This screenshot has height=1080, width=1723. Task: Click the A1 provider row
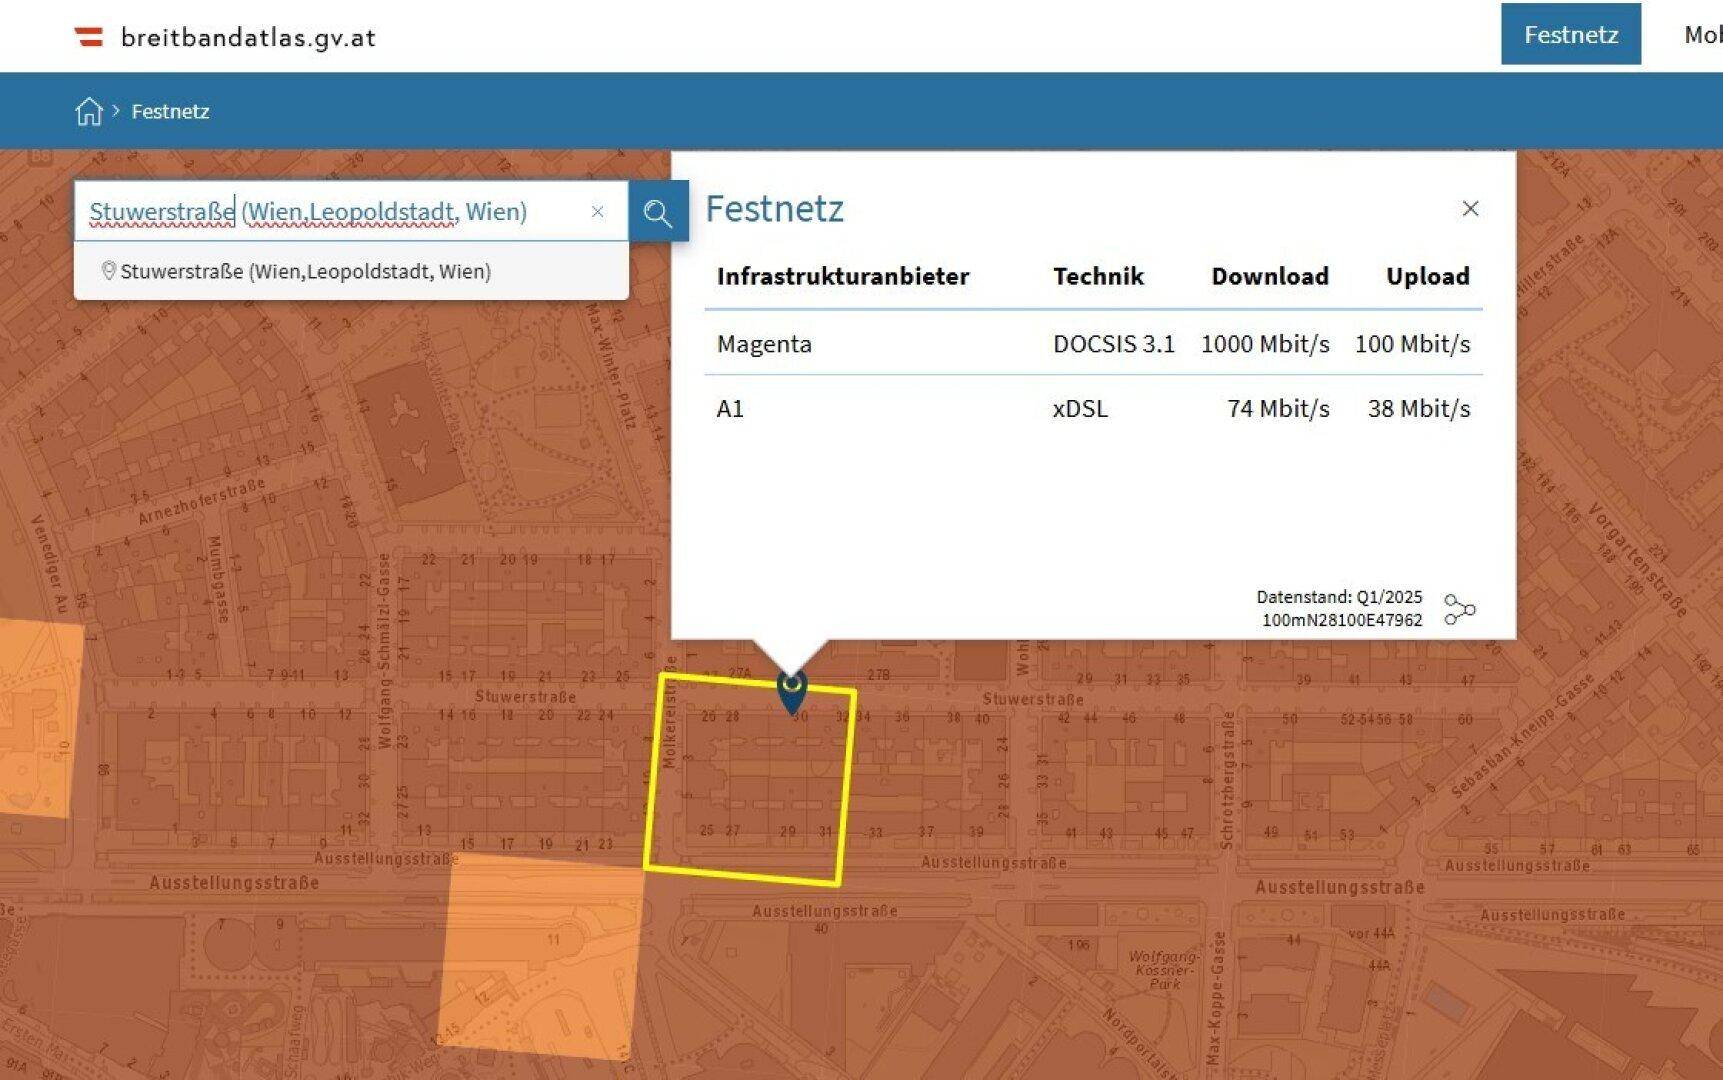(1093, 409)
